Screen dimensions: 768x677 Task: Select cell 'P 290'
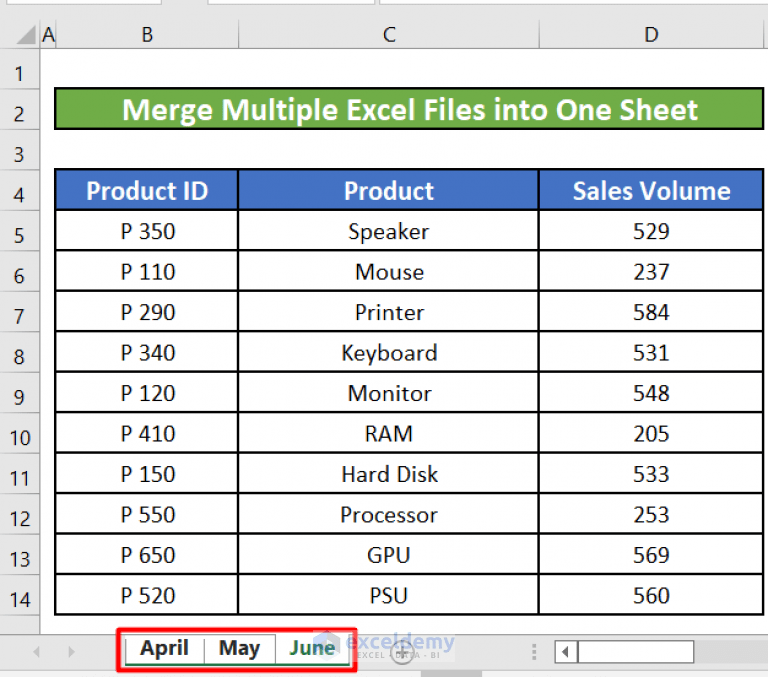point(147,312)
